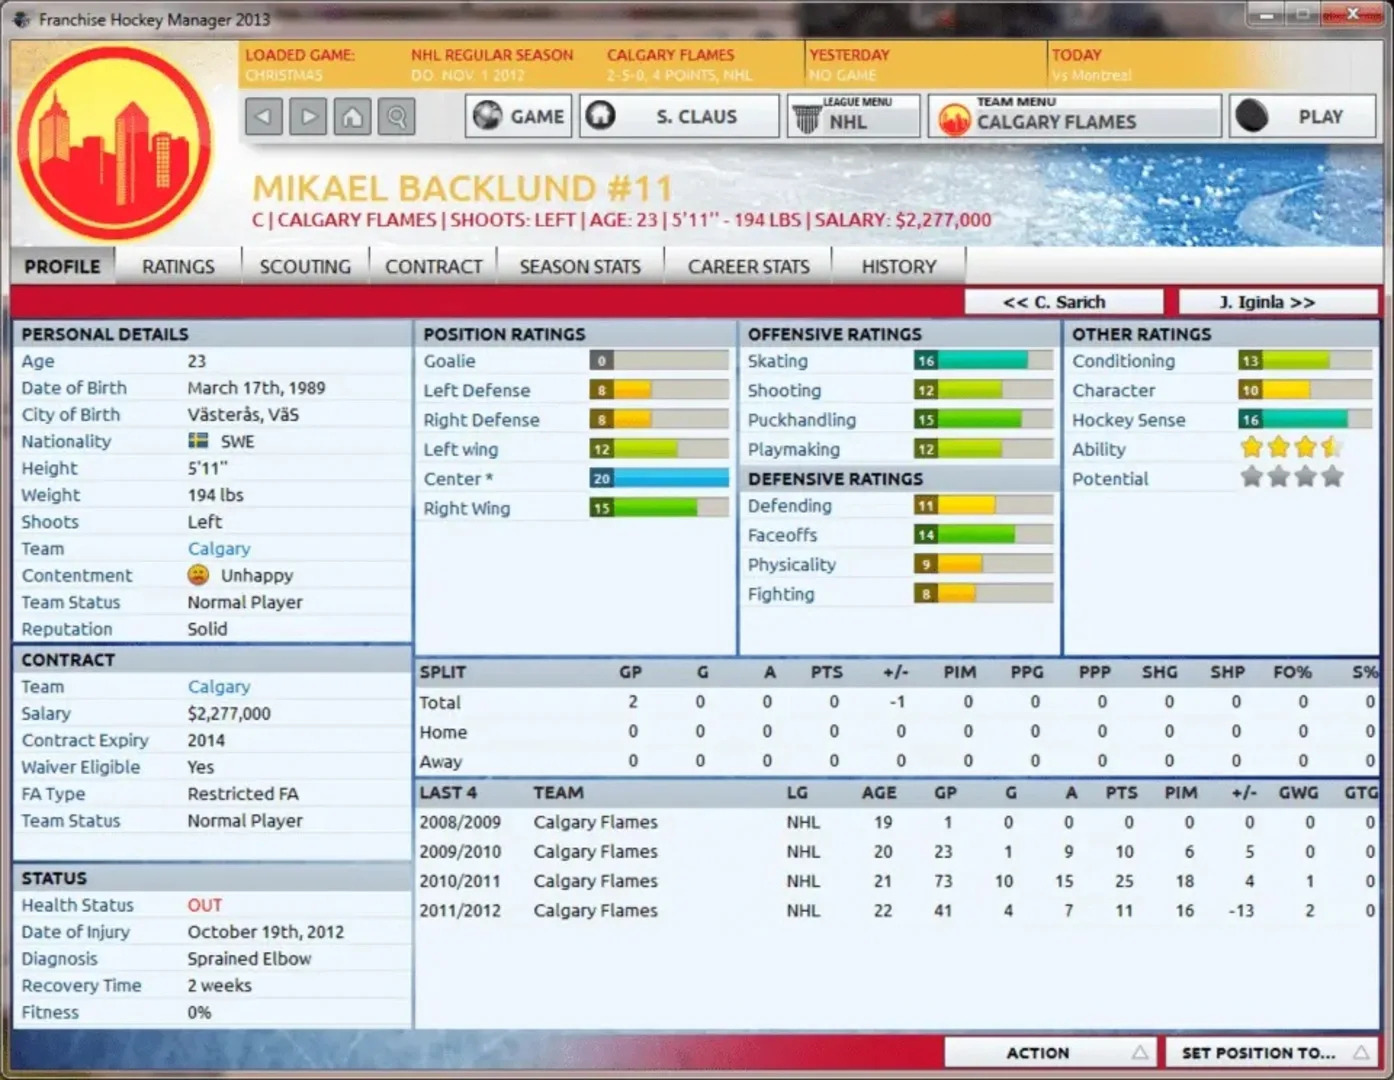Image resolution: width=1394 pixels, height=1080 pixels.
Task: Open the search magnifier icon
Action: point(397,117)
